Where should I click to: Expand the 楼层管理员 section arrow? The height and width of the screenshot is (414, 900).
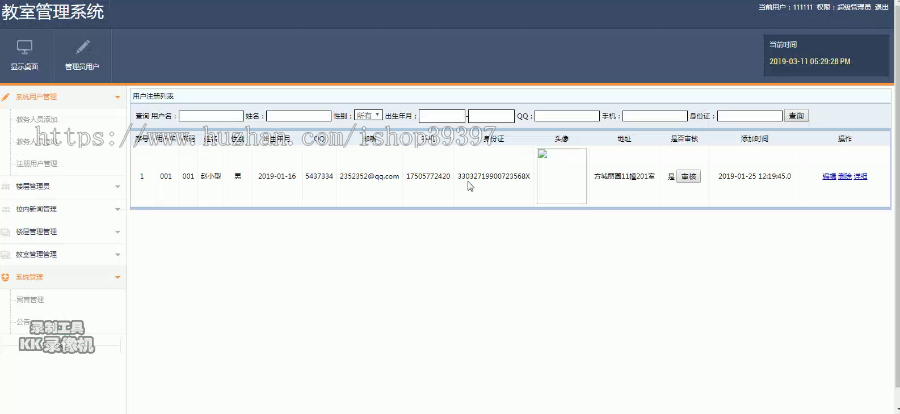pyautogui.click(x=118, y=187)
